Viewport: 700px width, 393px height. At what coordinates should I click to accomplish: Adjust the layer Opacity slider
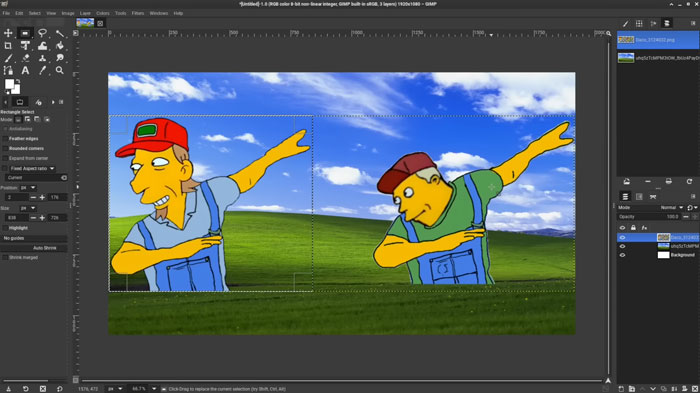[650, 217]
